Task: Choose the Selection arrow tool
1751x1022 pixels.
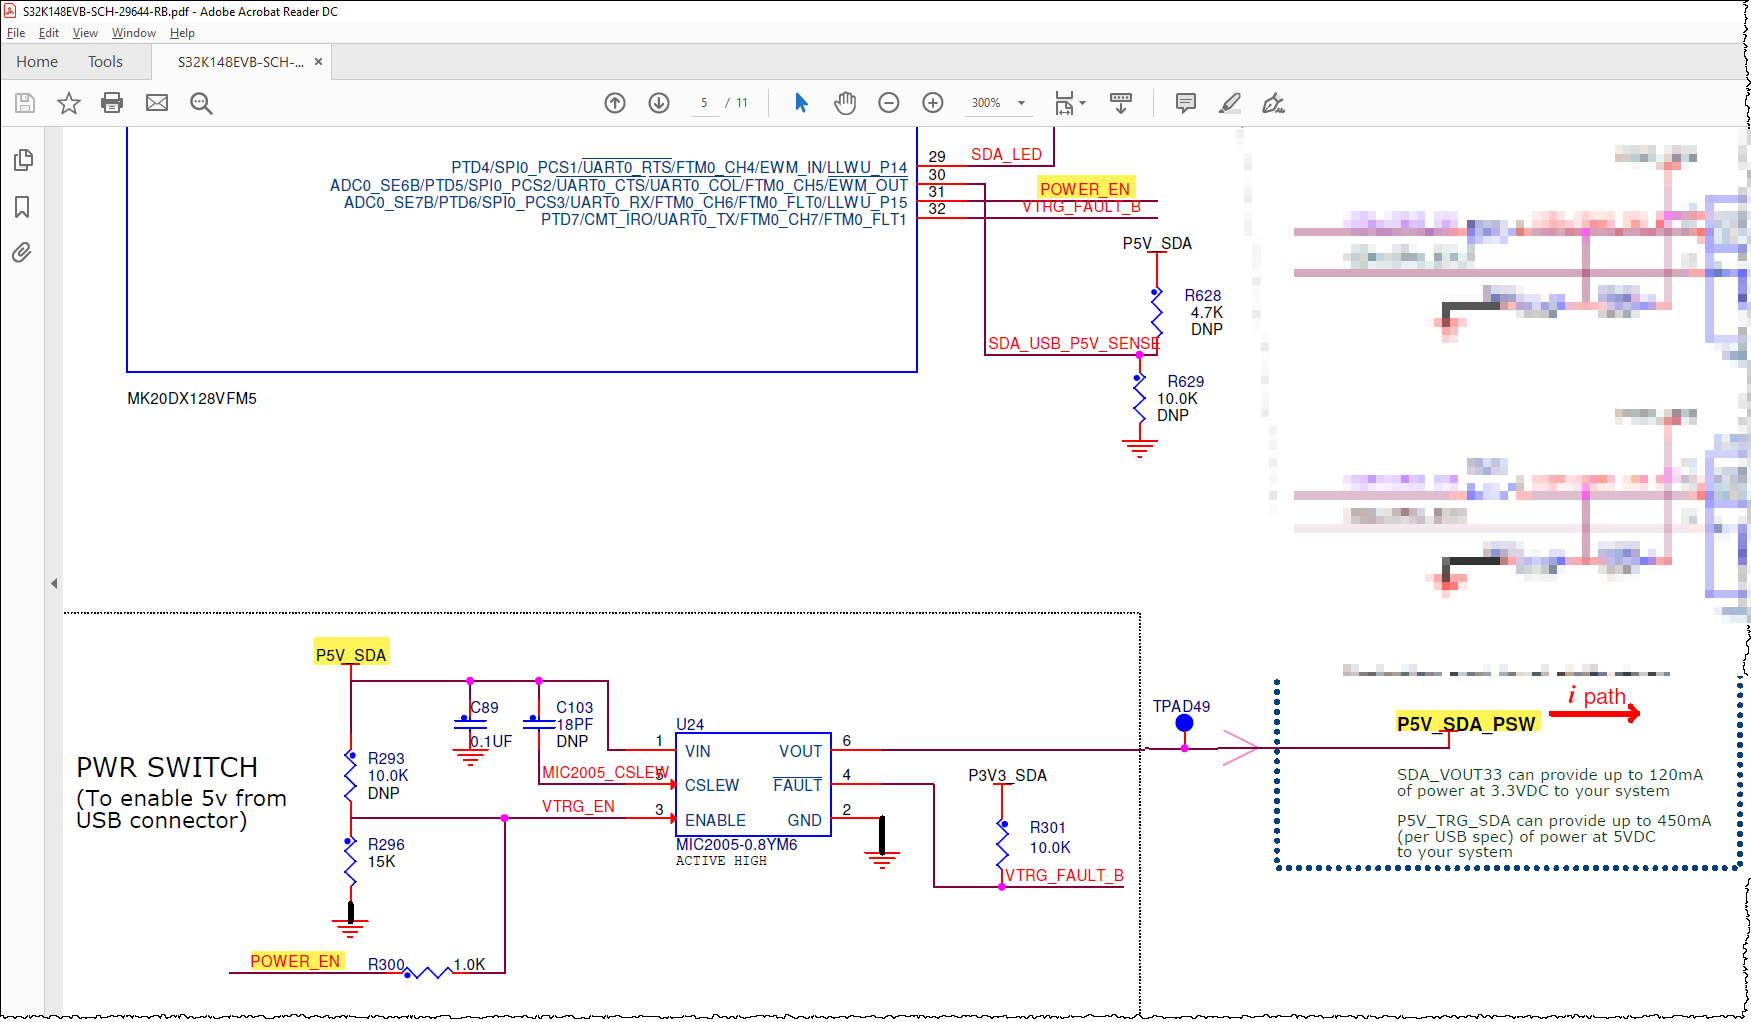Action: (x=801, y=103)
